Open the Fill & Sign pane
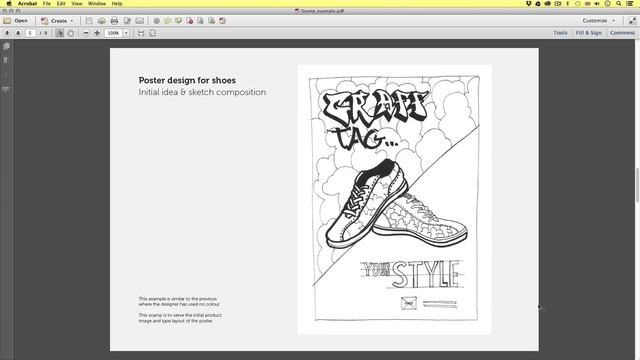Viewport: 640px width, 360px height. point(589,33)
